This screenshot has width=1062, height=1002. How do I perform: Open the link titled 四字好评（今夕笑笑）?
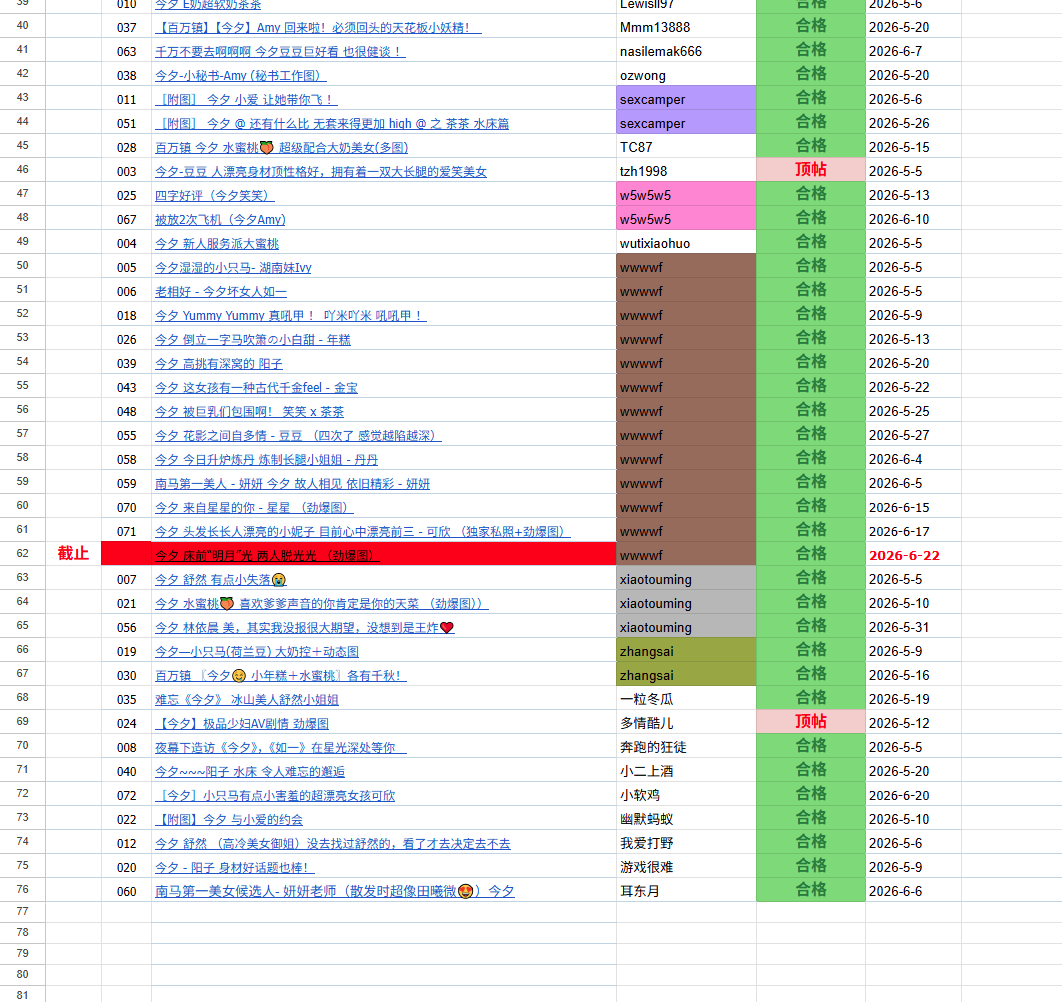pyautogui.click(x=215, y=196)
